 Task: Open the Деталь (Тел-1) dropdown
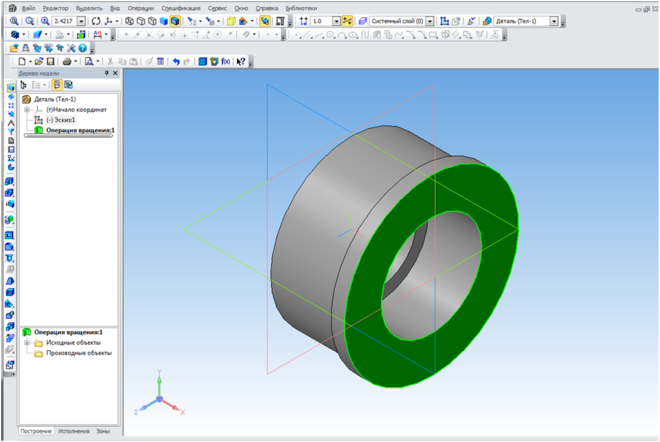pyautogui.click(x=554, y=21)
